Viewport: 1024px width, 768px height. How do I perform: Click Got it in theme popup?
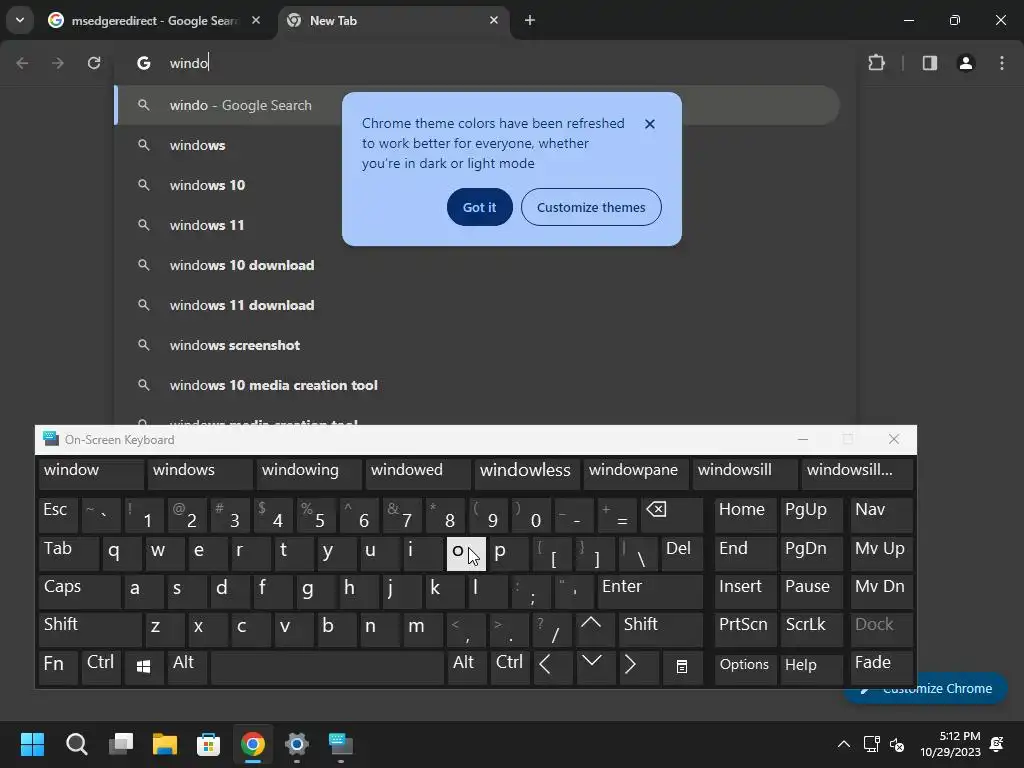coord(479,207)
